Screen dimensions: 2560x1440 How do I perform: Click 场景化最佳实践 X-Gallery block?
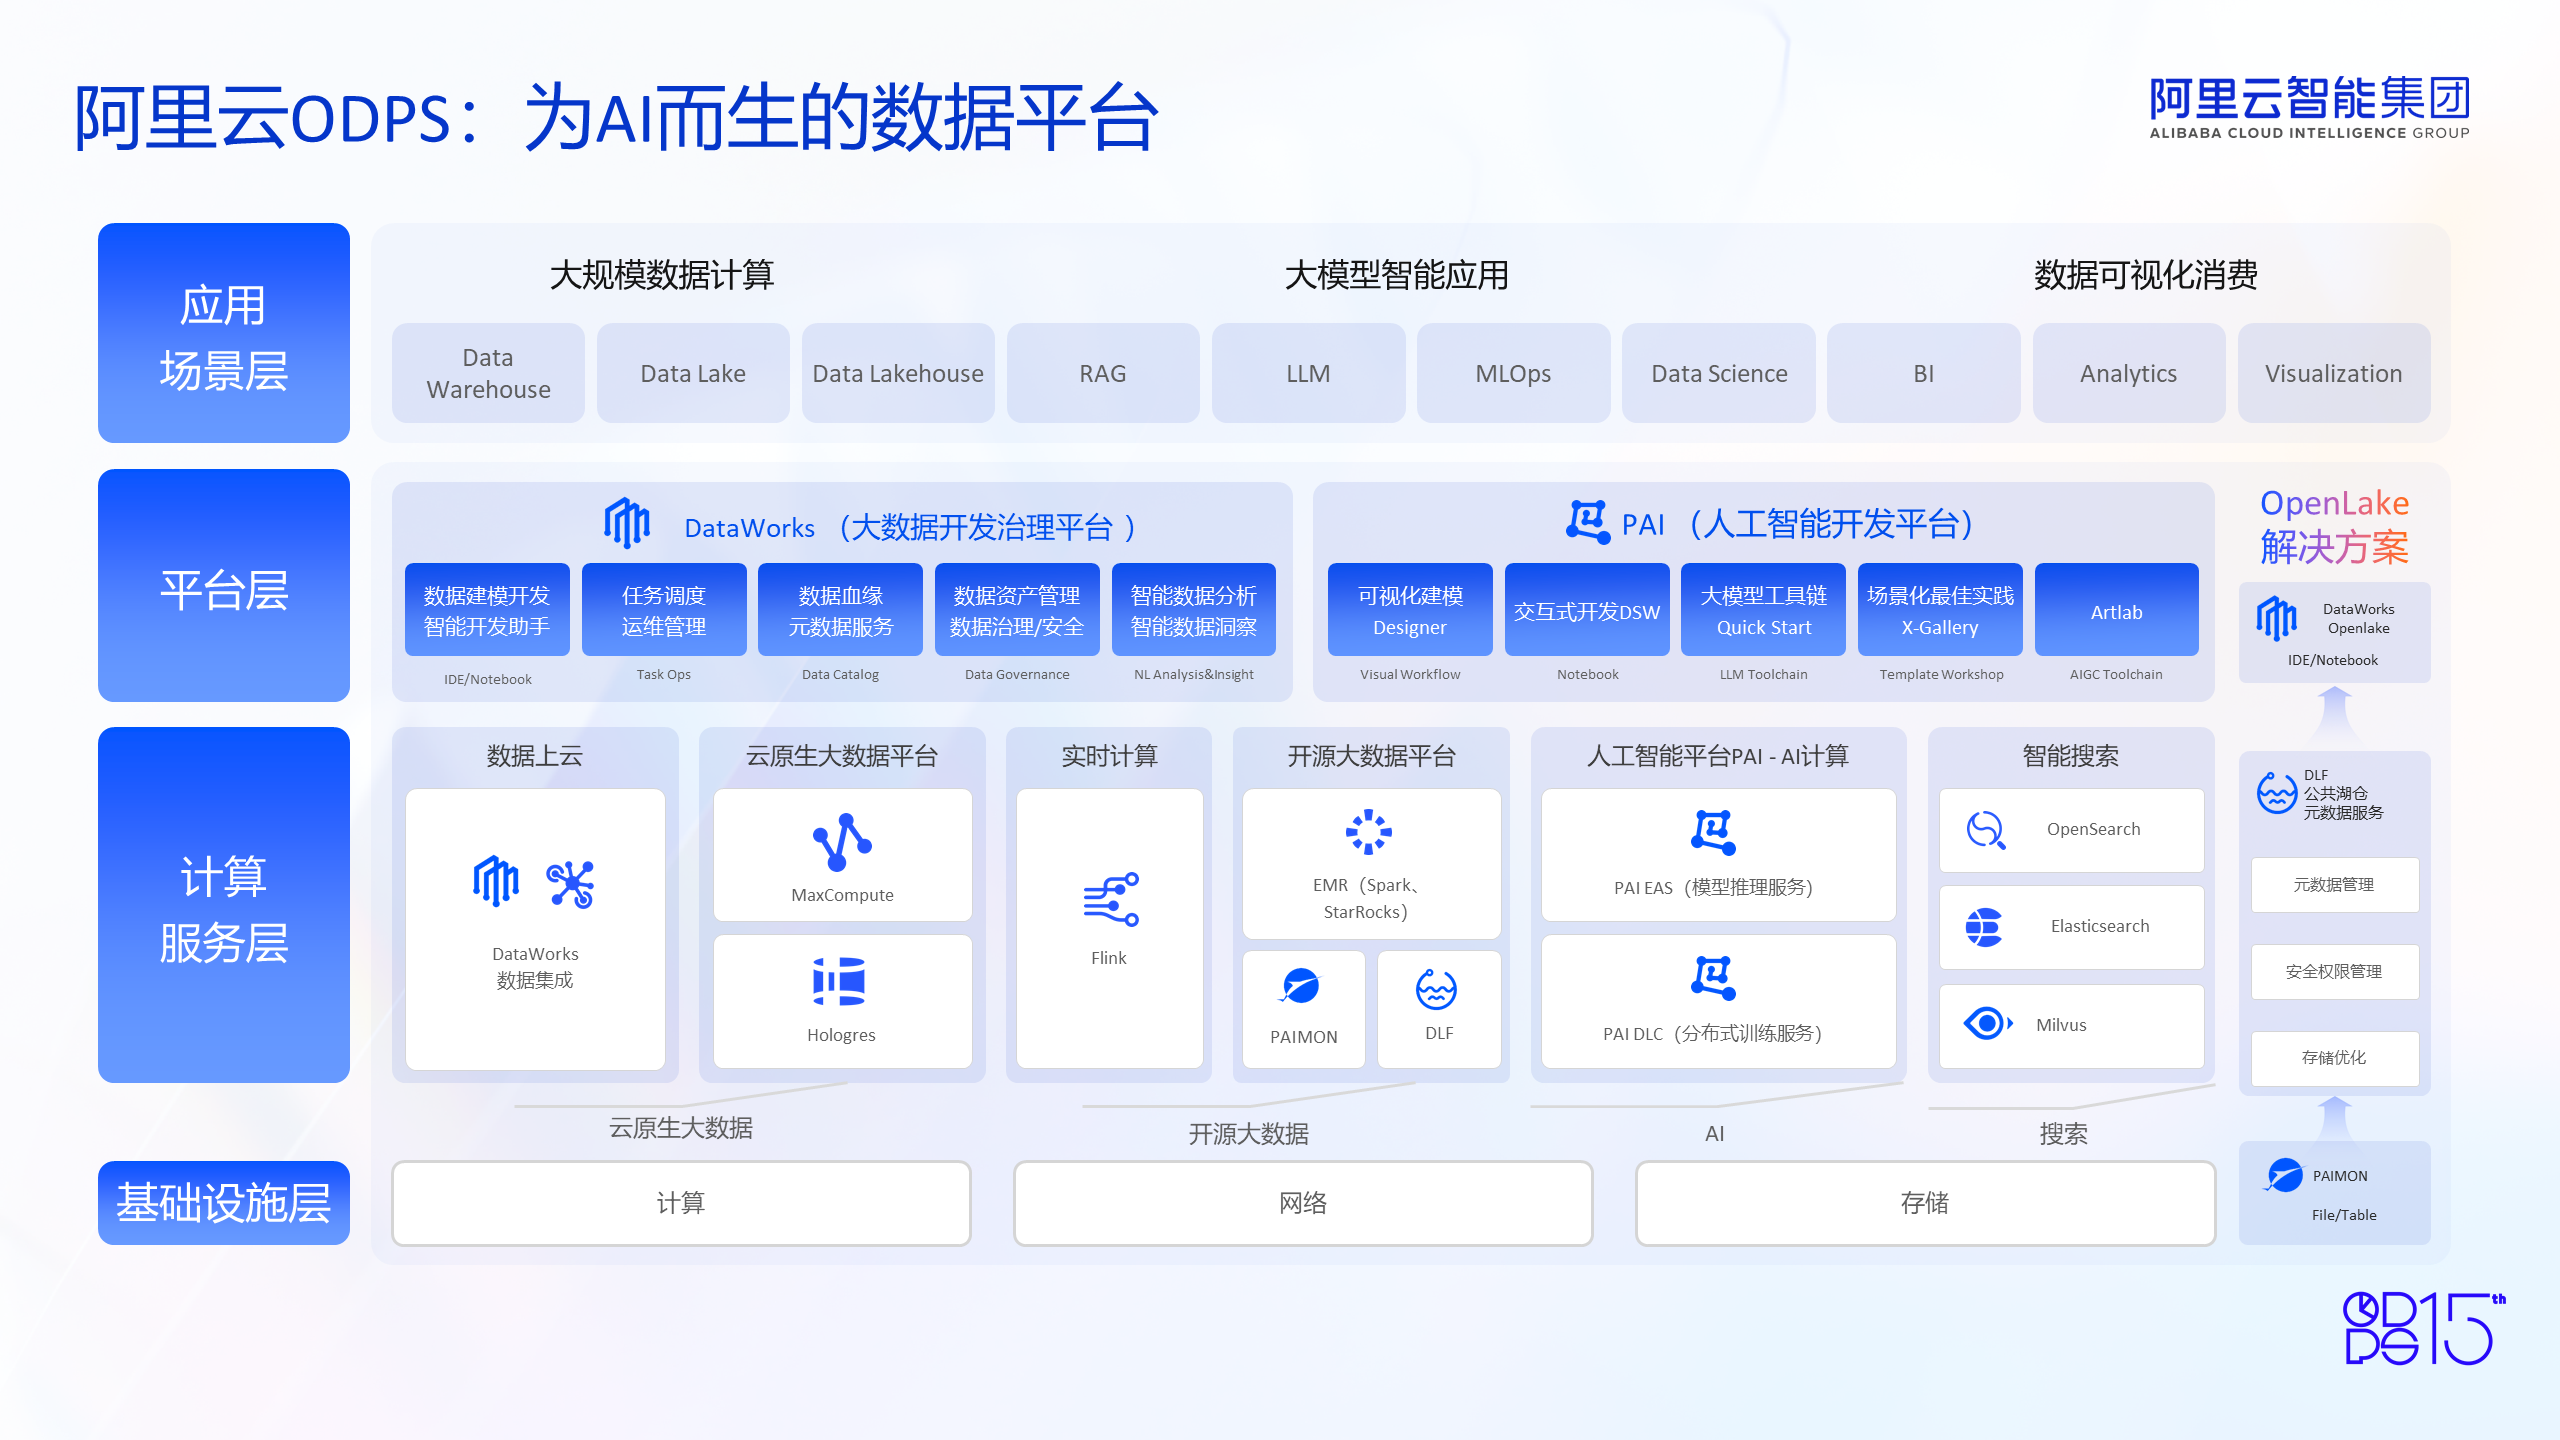1940,610
